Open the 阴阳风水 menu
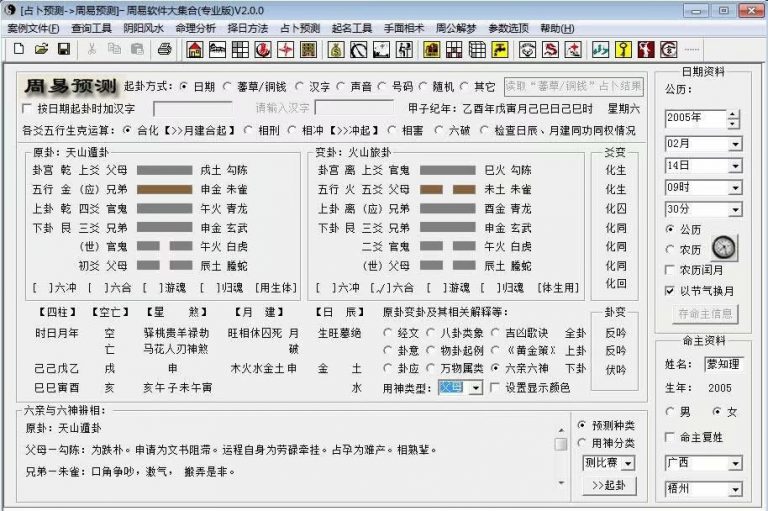Viewport: 768px width, 511px height. (x=145, y=29)
